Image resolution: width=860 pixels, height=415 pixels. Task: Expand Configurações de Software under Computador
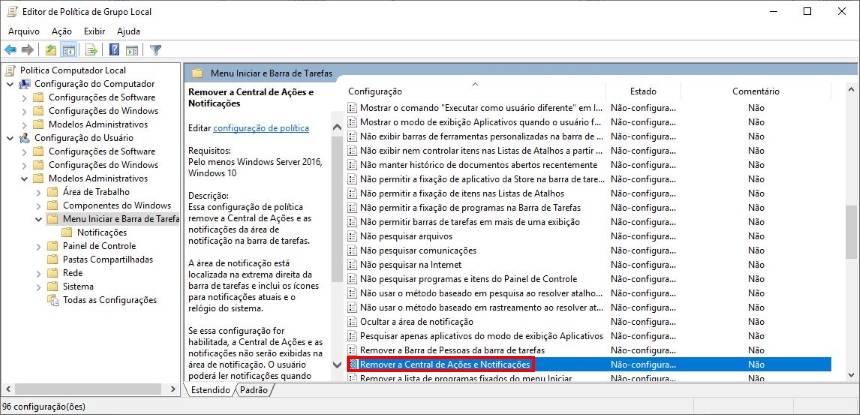tap(24, 98)
